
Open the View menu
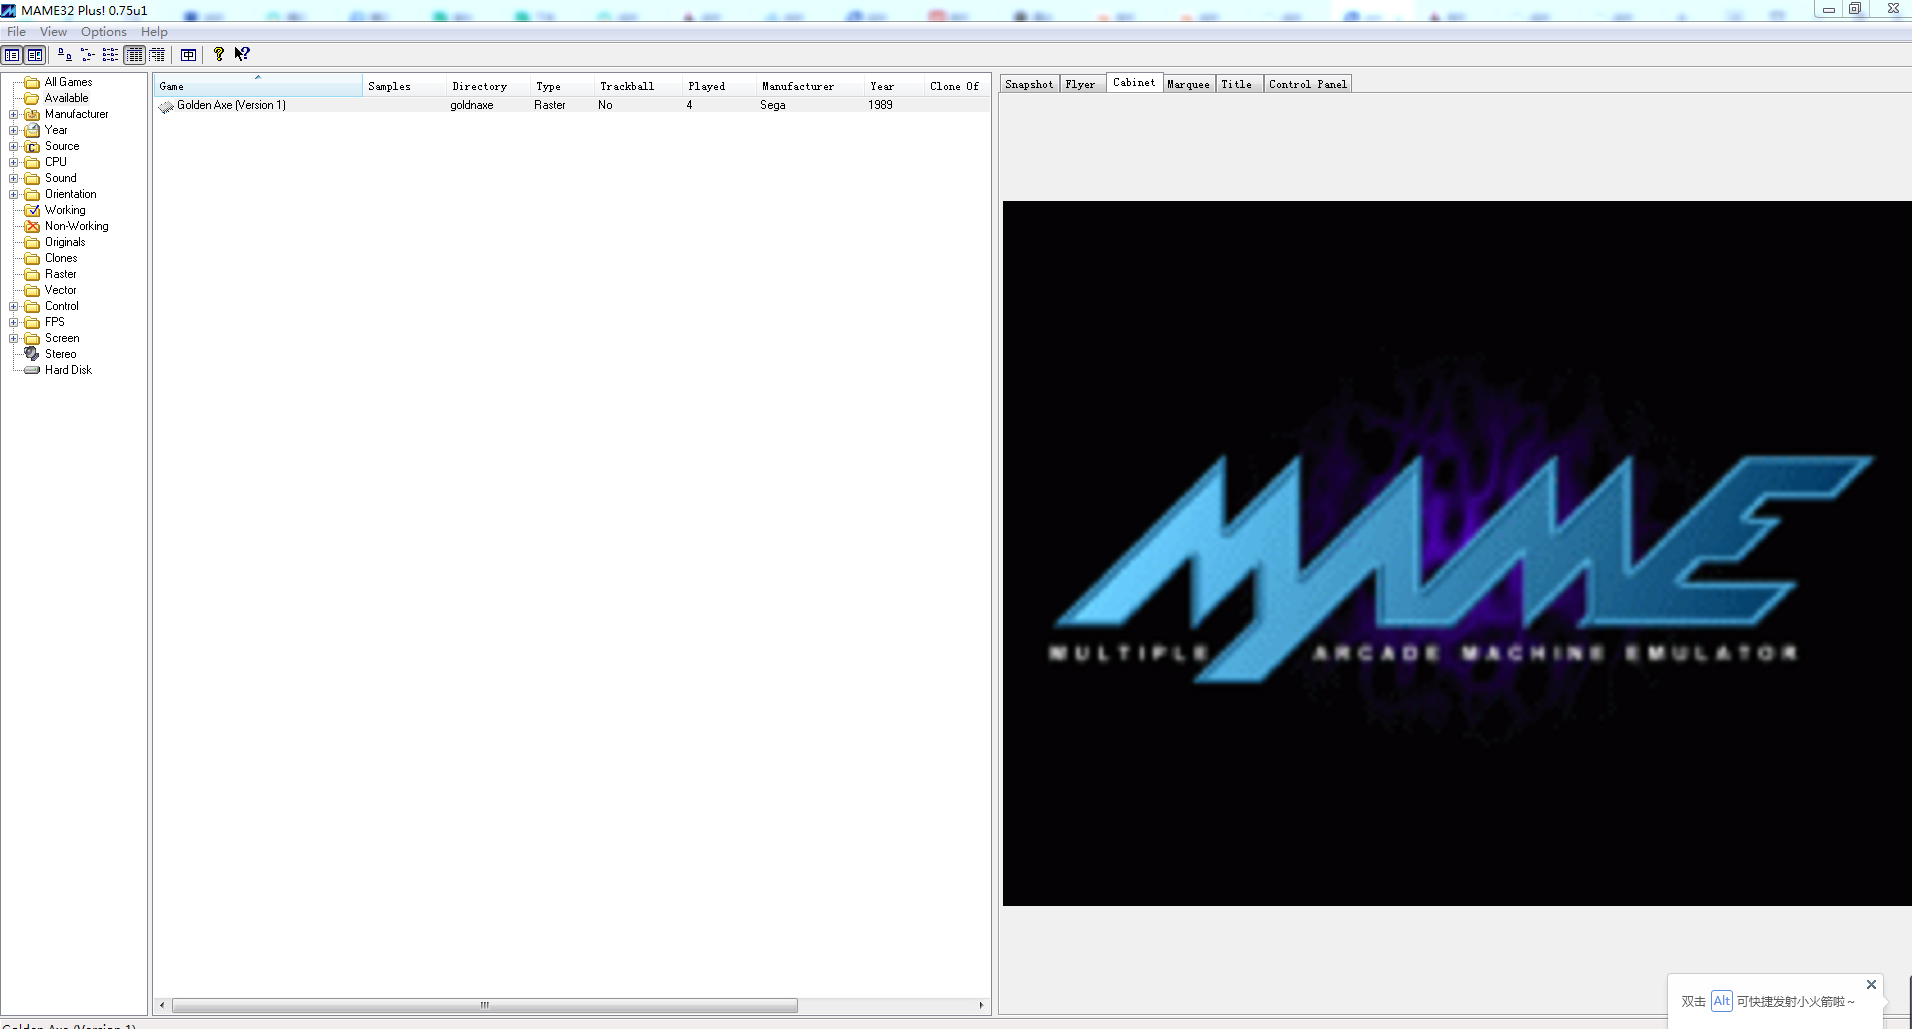pyautogui.click(x=53, y=32)
